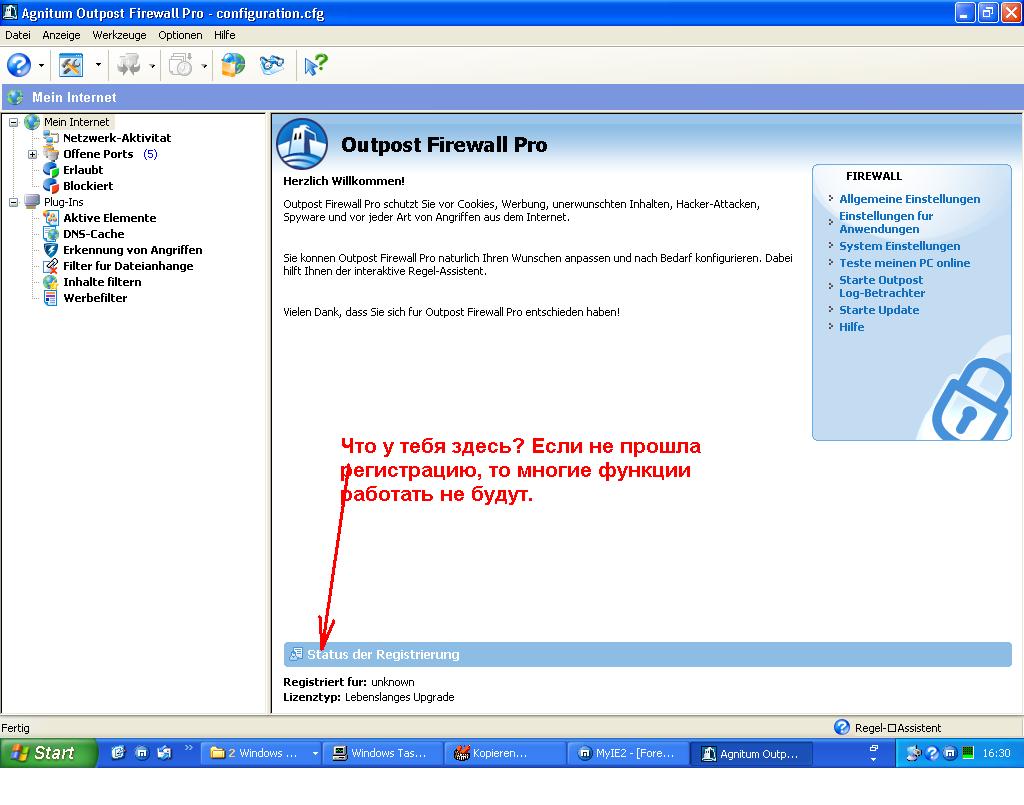Screen dimensions: 1024x805
Task: Click the globe update toolbar icon
Action: [233, 65]
